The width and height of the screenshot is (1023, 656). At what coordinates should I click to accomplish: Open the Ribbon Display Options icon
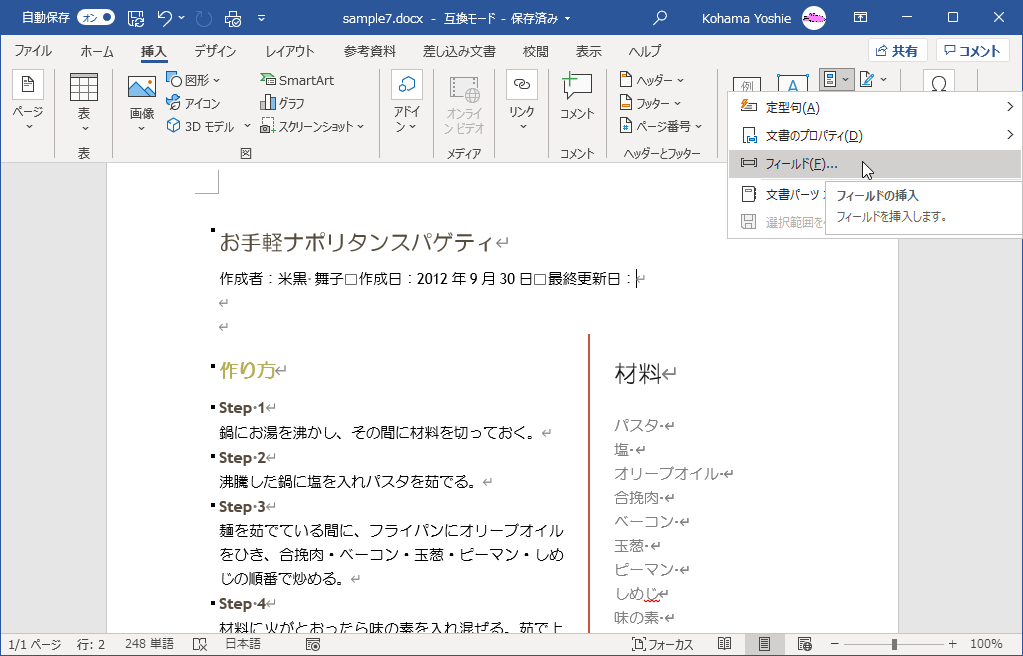coord(861,18)
